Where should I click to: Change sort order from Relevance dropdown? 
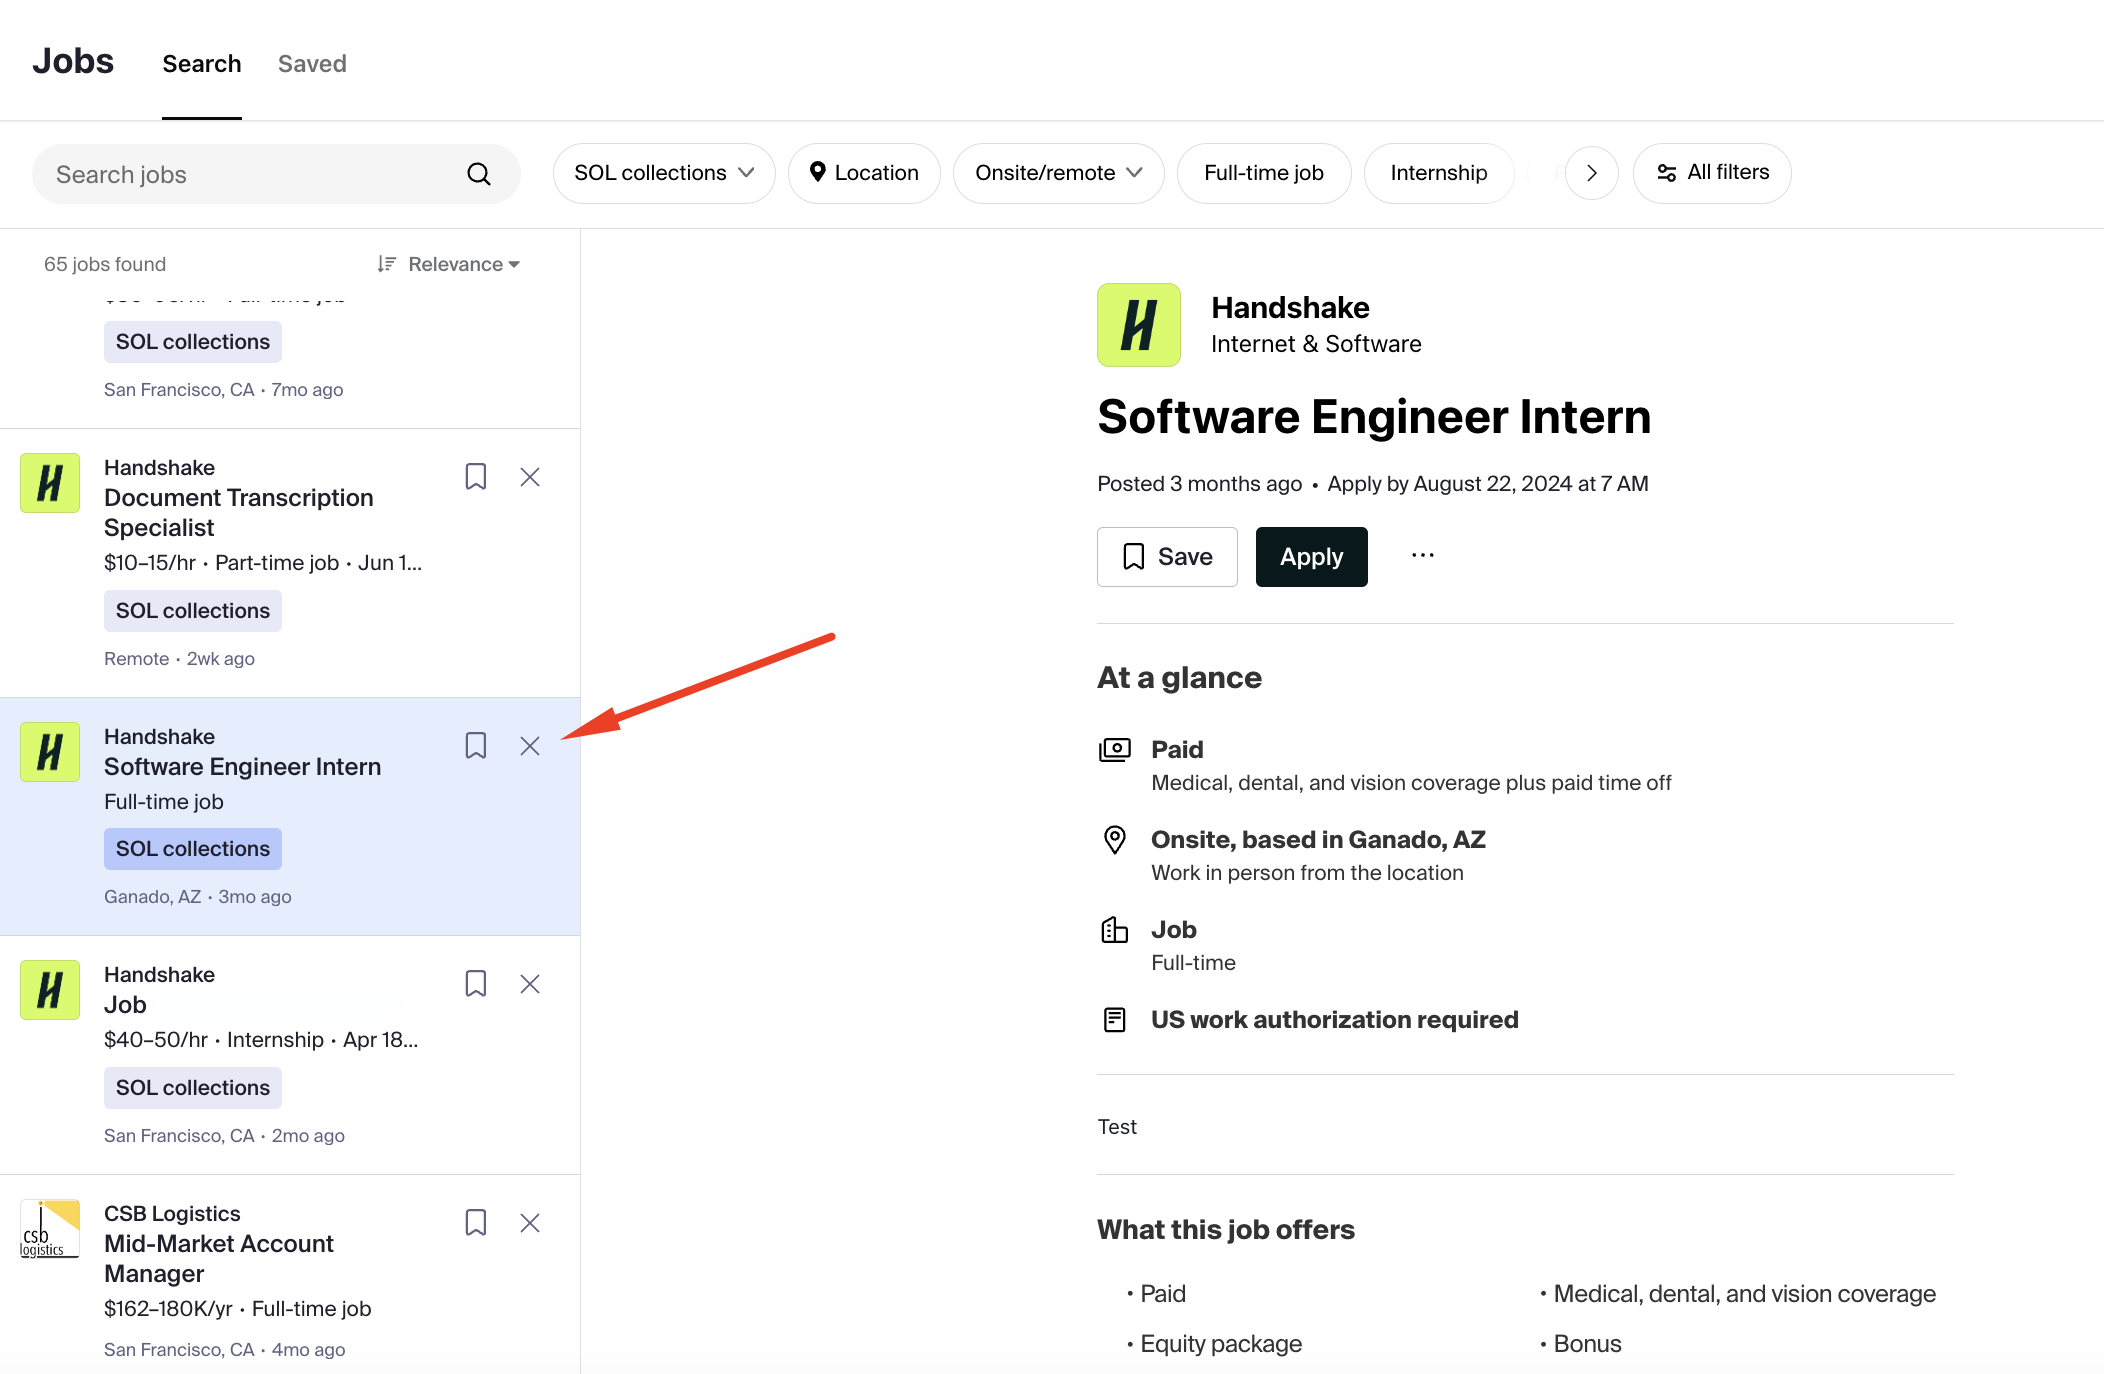(x=449, y=264)
